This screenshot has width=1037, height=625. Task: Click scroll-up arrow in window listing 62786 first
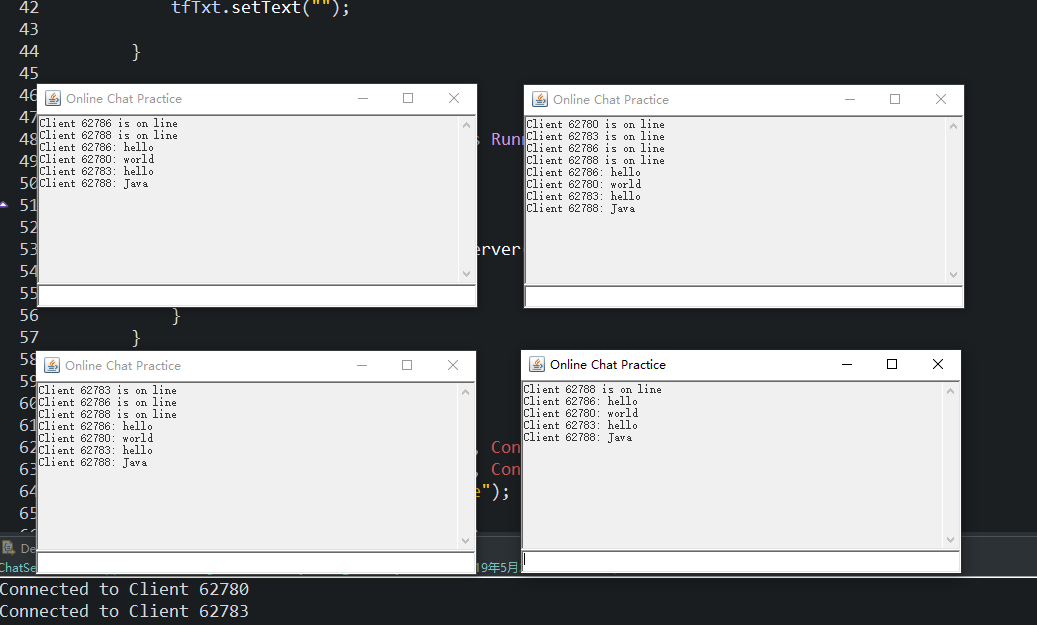coord(466,125)
